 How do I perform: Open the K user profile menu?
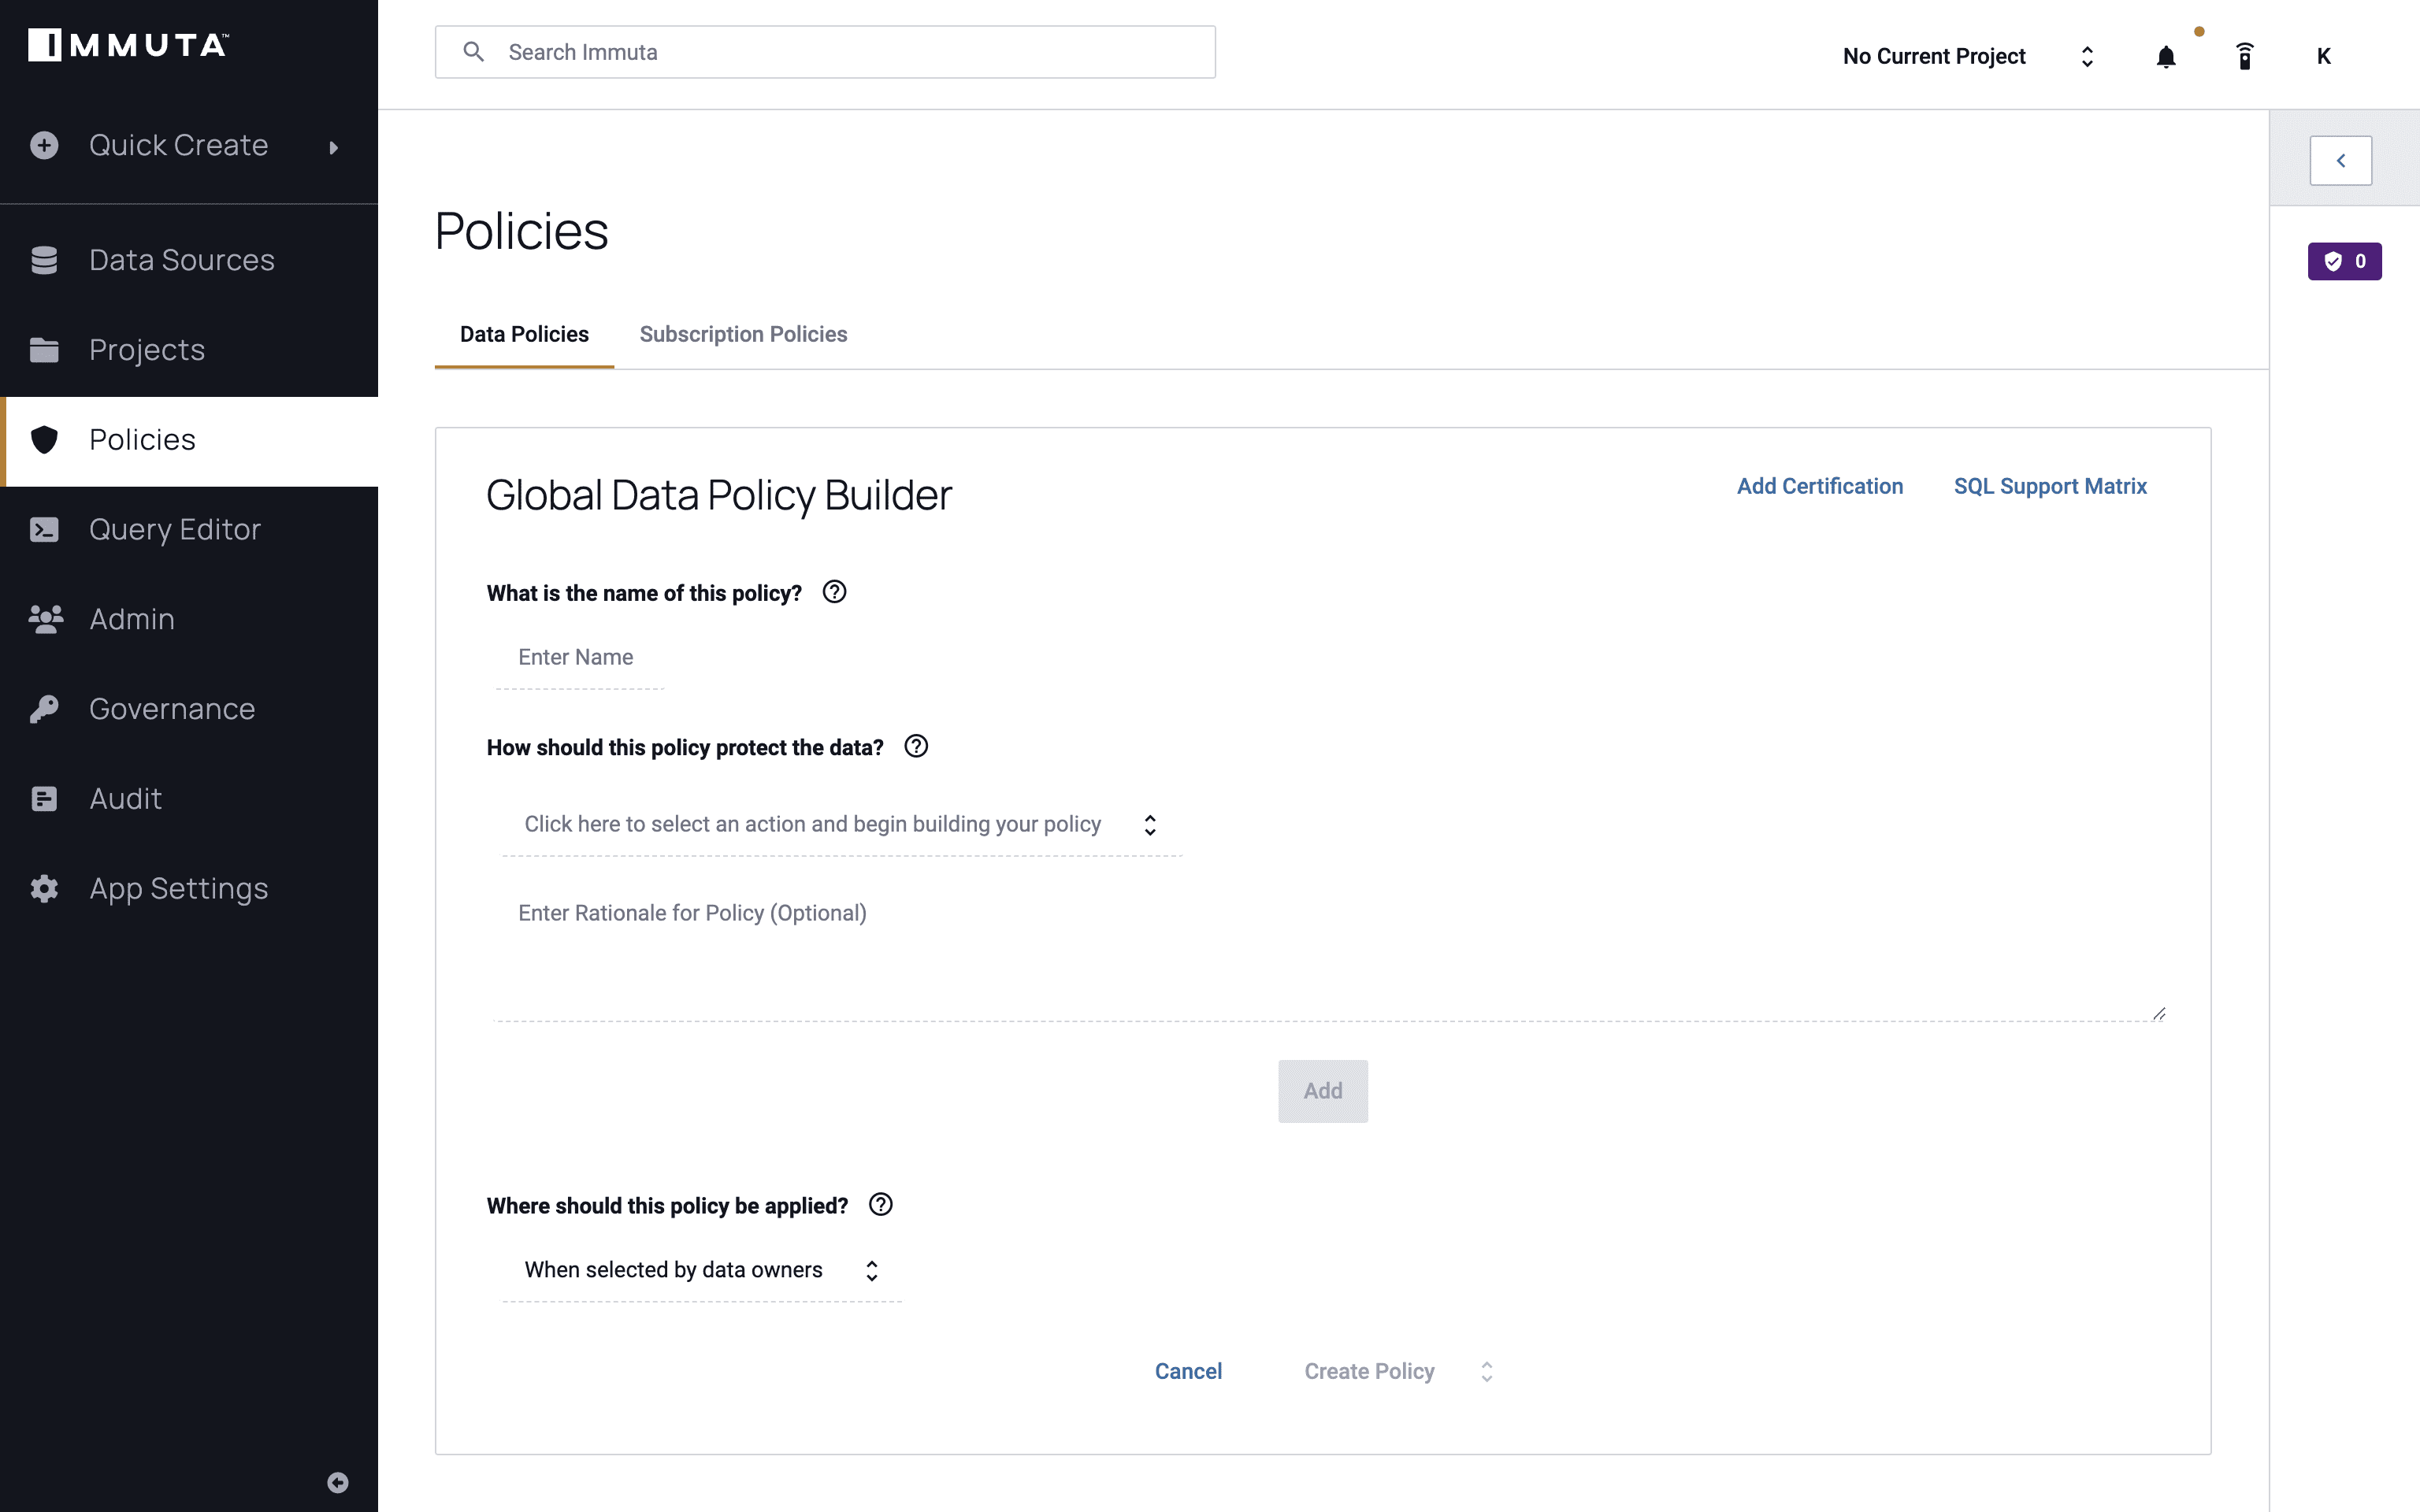coord(2324,56)
